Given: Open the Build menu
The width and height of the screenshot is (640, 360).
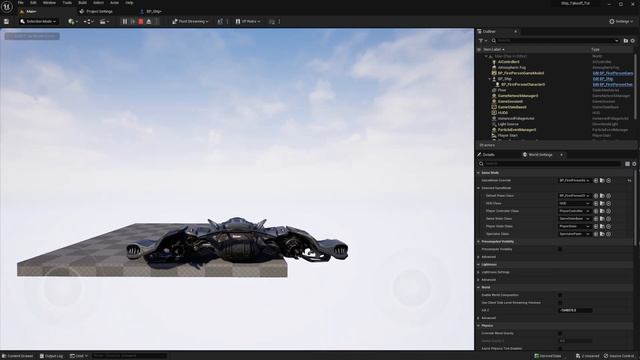Looking at the screenshot, I should pyautogui.click(x=82, y=3).
